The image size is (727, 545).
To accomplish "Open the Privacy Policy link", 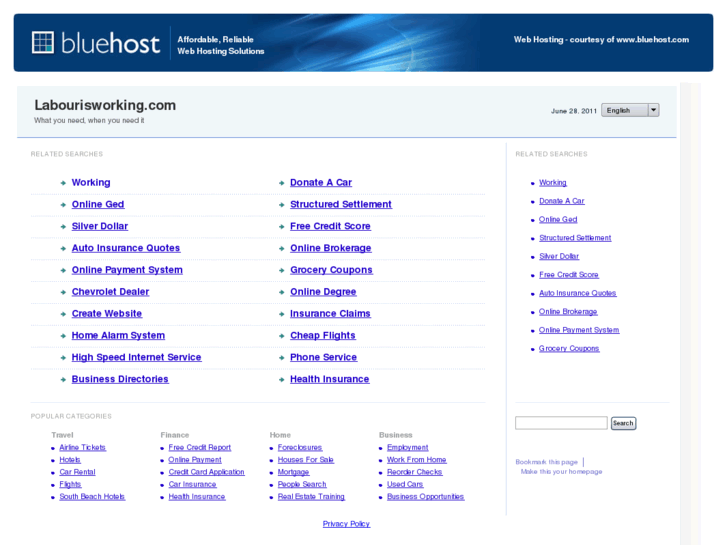I will pos(346,524).
